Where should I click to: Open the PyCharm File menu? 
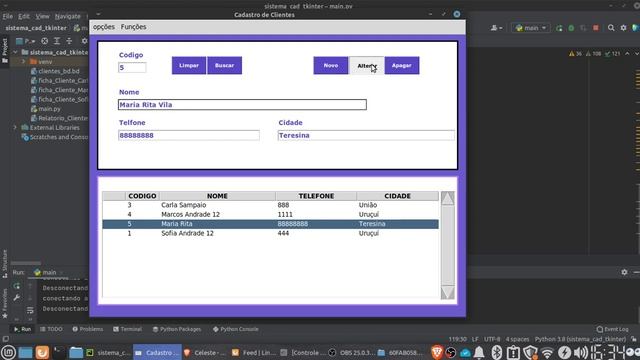[x=7, y=16]
